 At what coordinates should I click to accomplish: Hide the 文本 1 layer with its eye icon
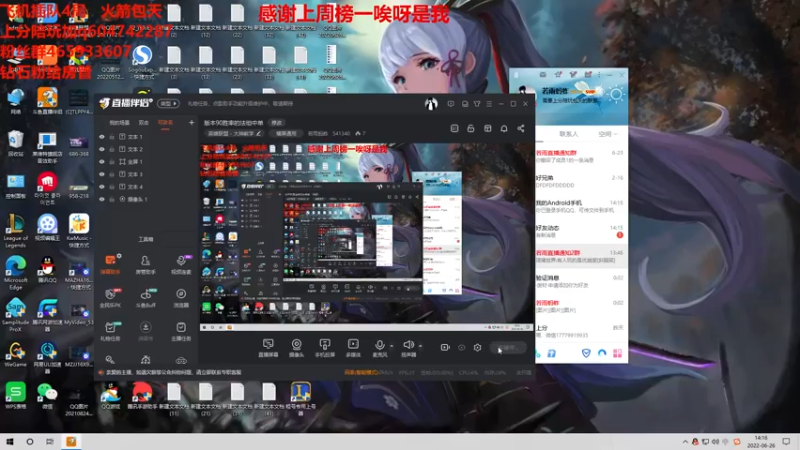[102, 137]
